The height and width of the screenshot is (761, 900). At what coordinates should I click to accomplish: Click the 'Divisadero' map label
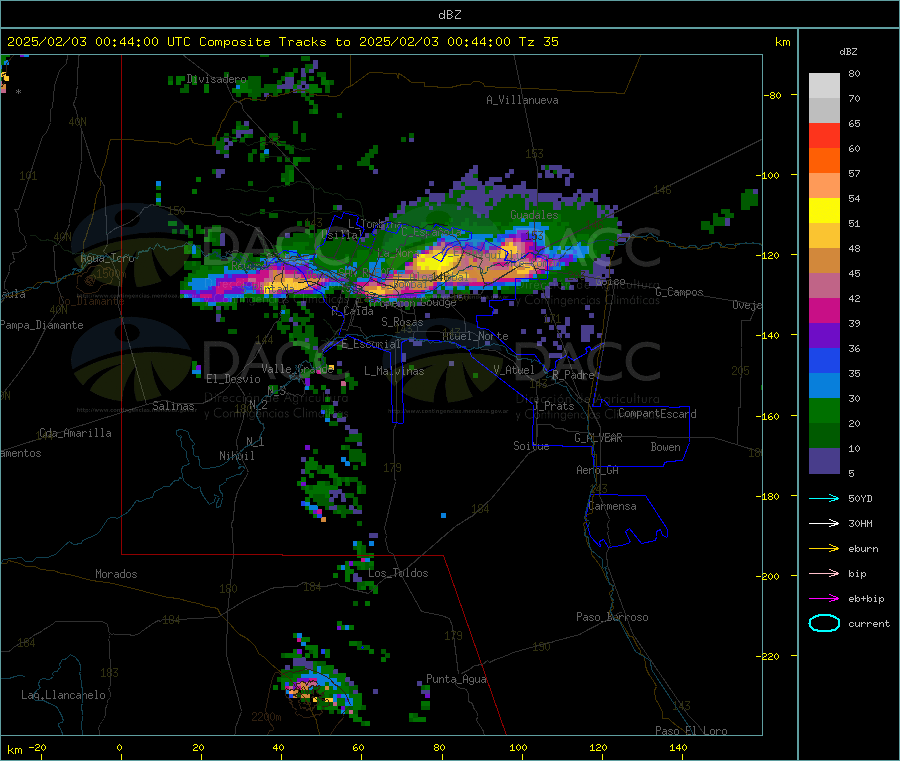point(216,79)
